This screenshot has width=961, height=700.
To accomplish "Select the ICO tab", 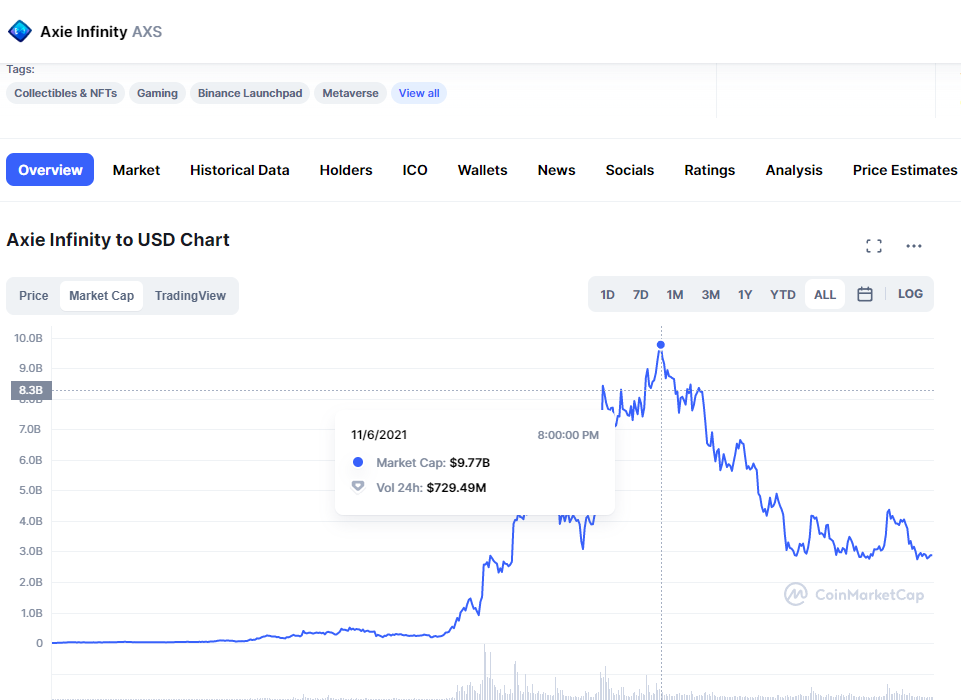I will pyautogui.click(x=415, y=170).
